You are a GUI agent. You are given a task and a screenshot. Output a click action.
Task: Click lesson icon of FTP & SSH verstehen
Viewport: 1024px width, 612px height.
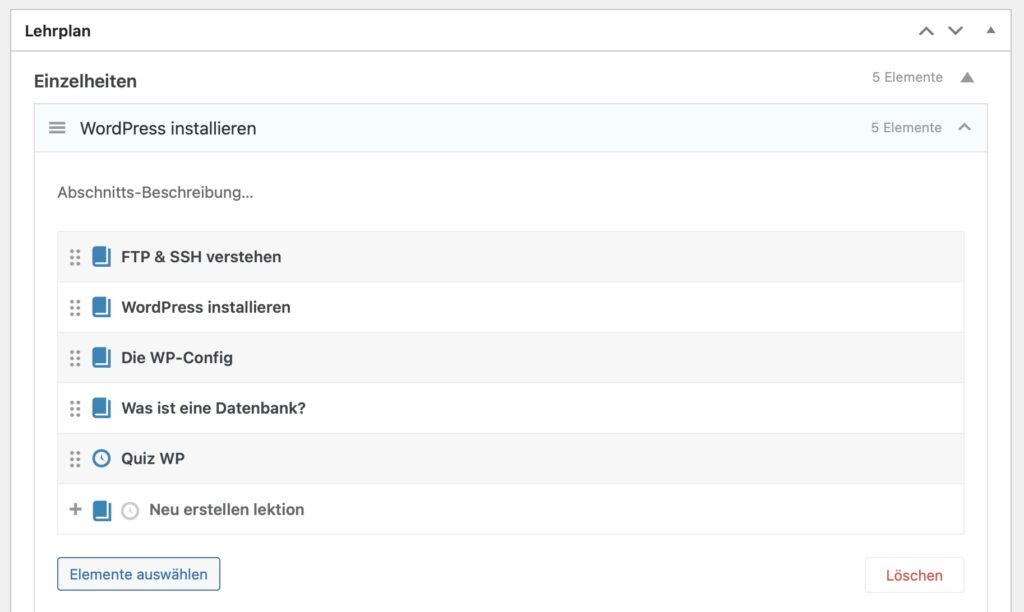(101, 257)
